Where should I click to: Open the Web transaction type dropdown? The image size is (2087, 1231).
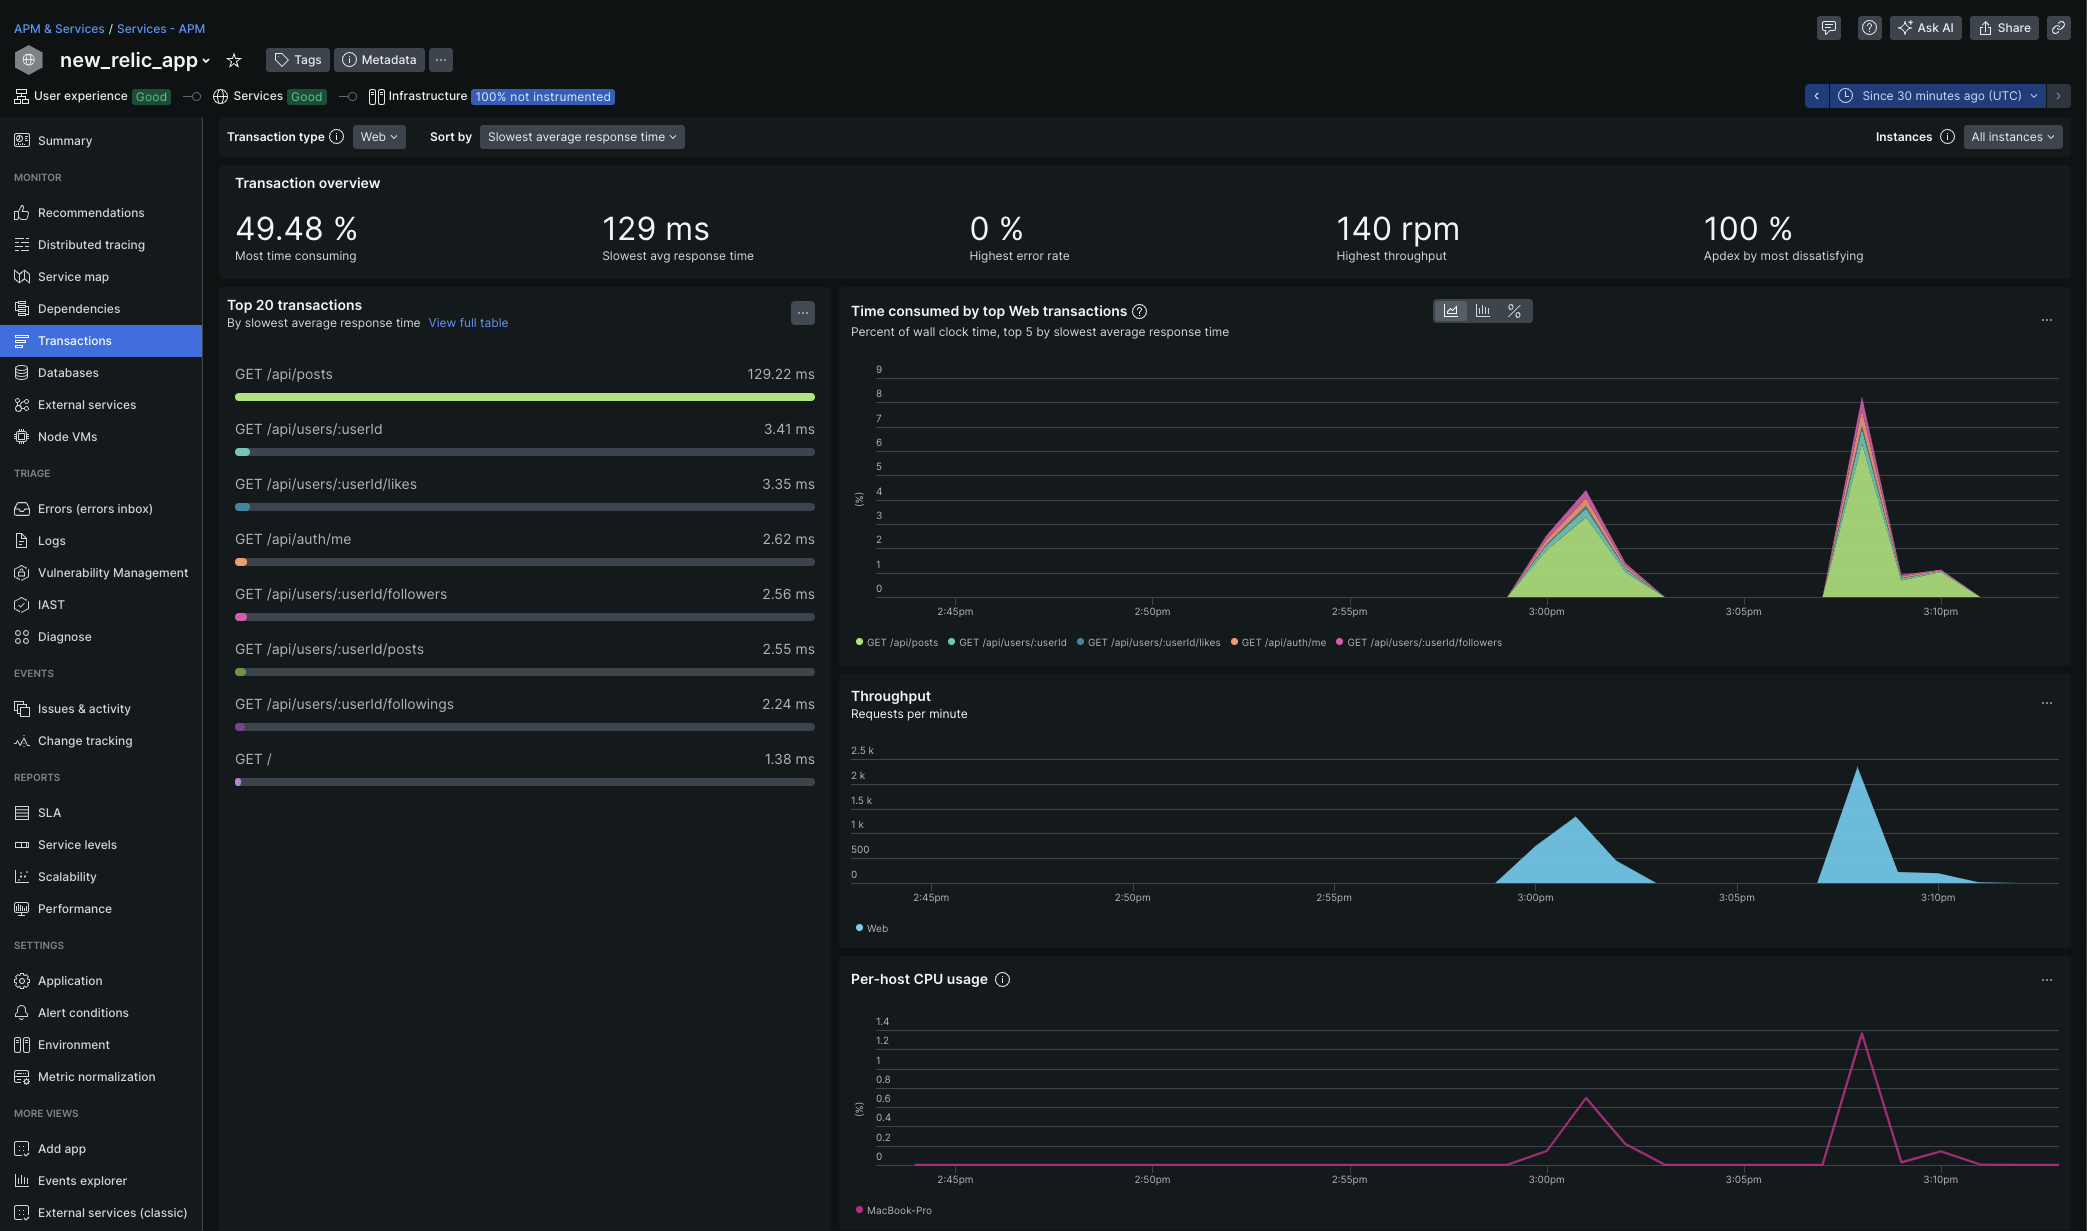[379, 137]
